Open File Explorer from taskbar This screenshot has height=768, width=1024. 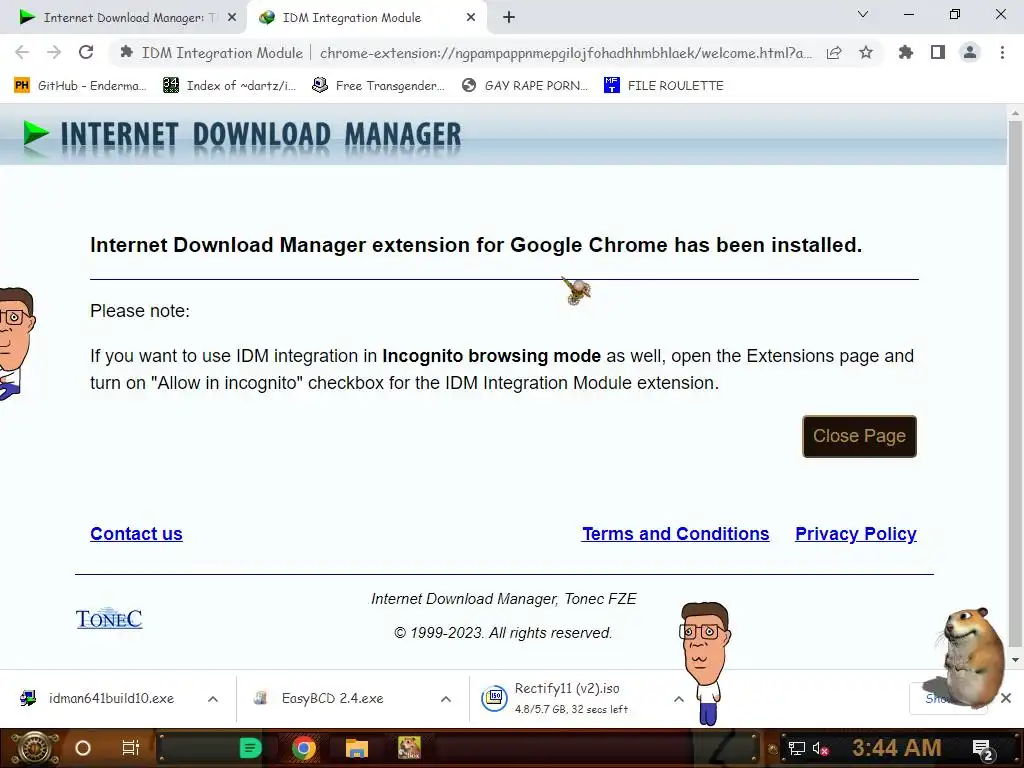point(357,748)
